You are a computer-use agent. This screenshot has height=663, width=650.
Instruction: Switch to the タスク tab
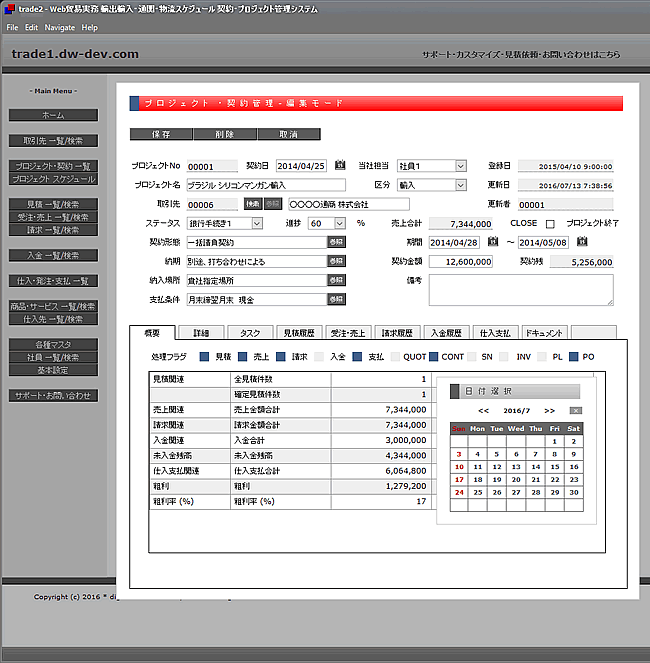tap(250, 333)
